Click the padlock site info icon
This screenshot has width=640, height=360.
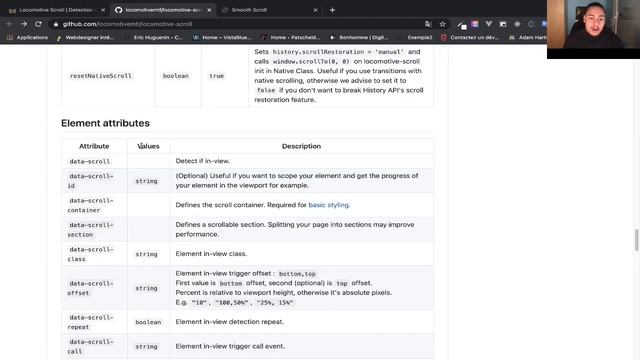coord(56,24)
